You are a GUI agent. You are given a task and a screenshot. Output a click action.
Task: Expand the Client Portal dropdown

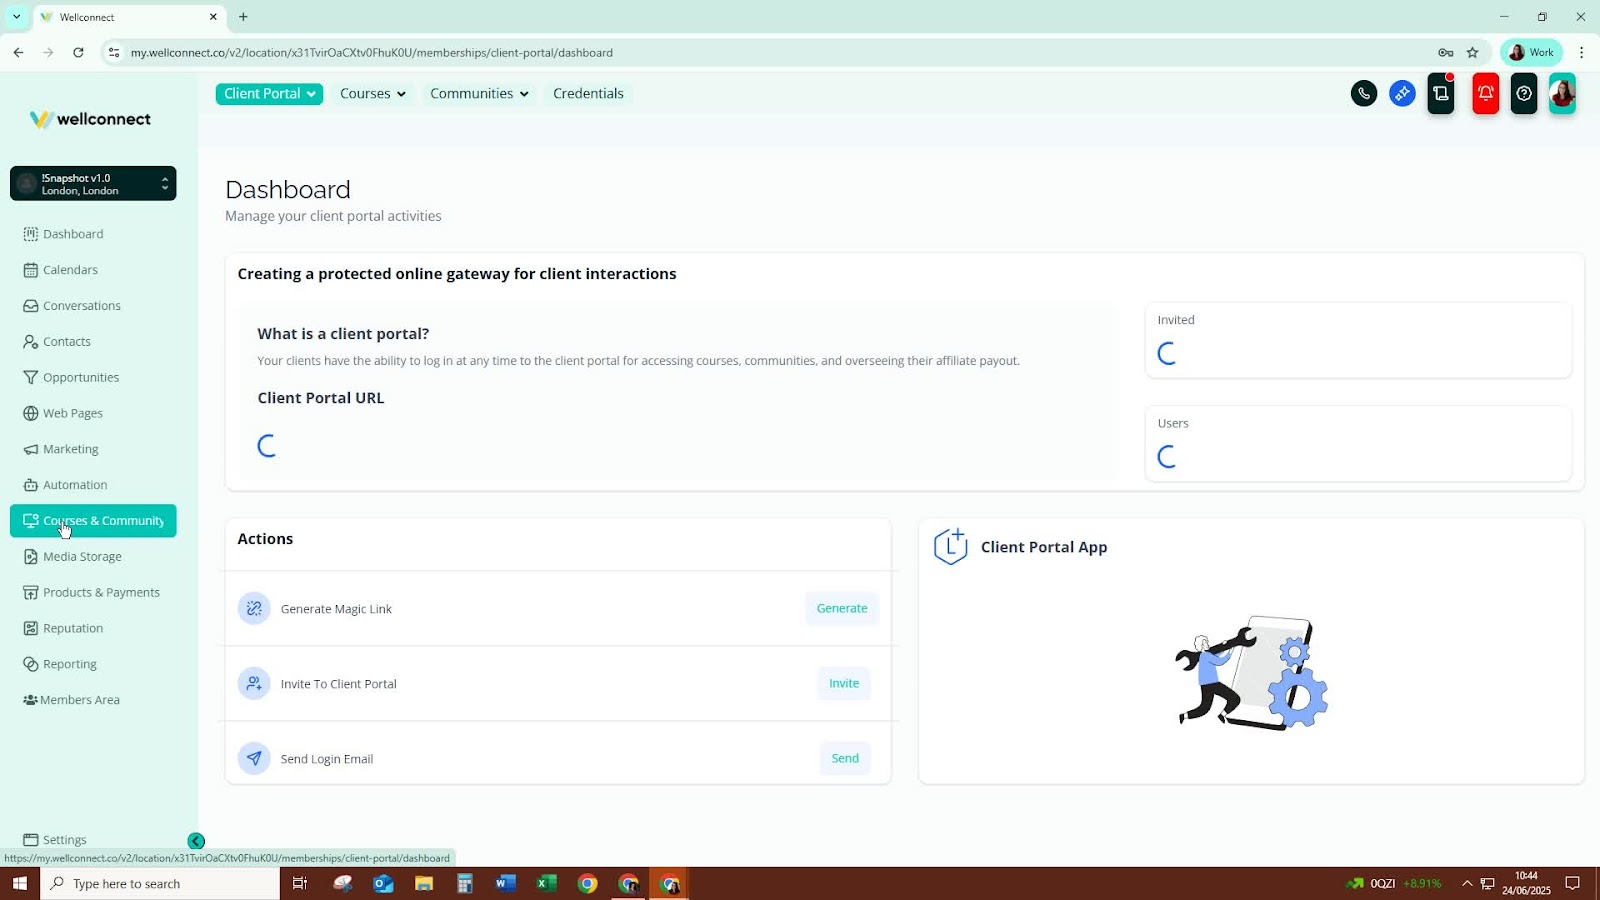point(269,94)
